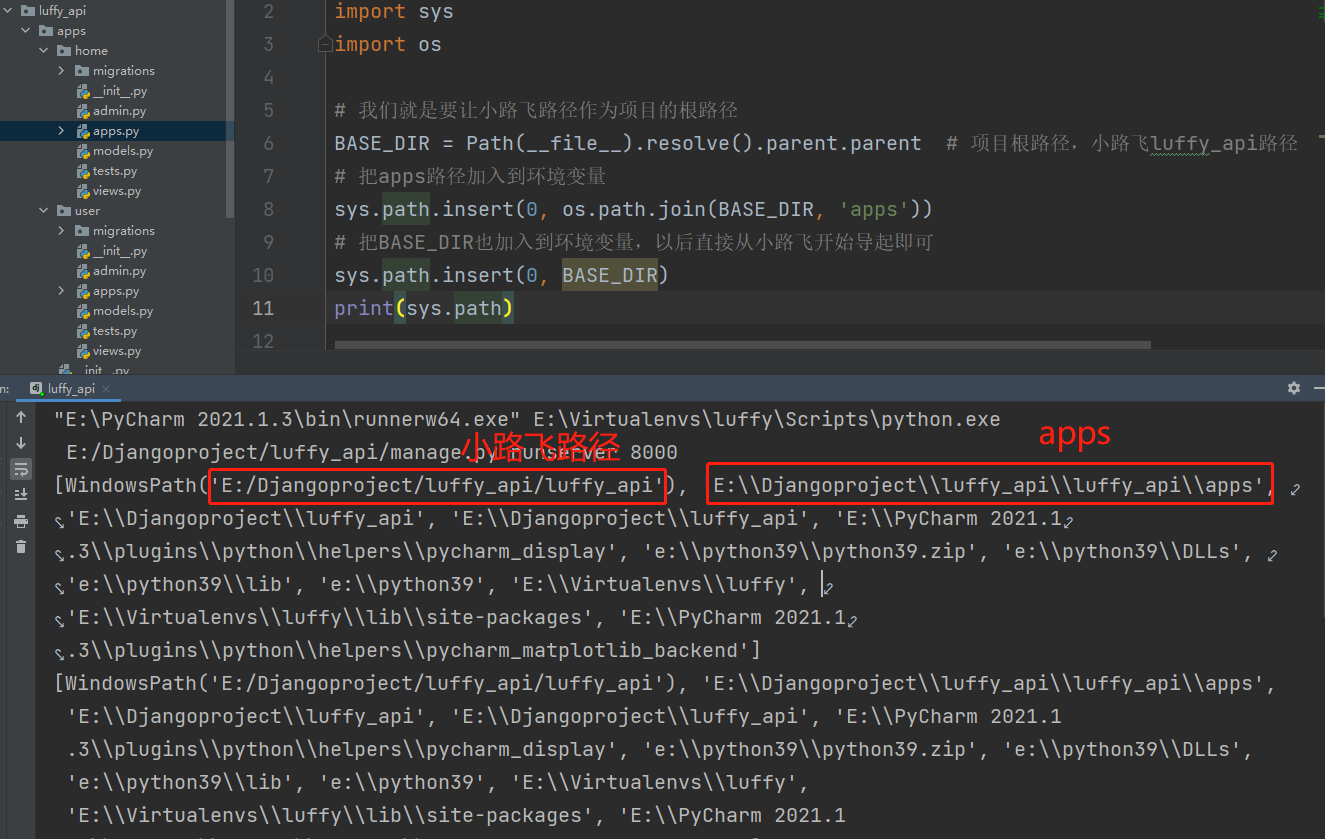Expand apps.py chevron under user
Image resolution: width=1325 pixels, height=839 pixels.
click(61, 291)
